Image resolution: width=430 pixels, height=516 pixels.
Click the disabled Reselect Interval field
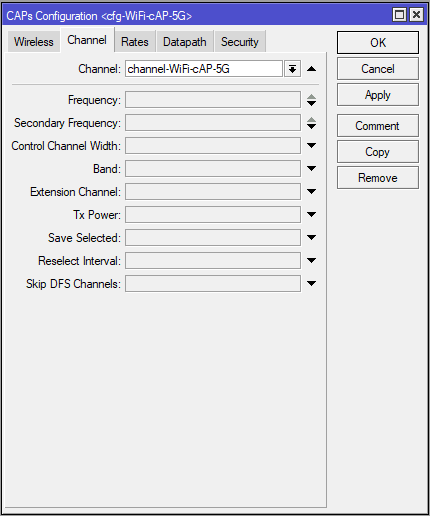(x=213, y=261)
